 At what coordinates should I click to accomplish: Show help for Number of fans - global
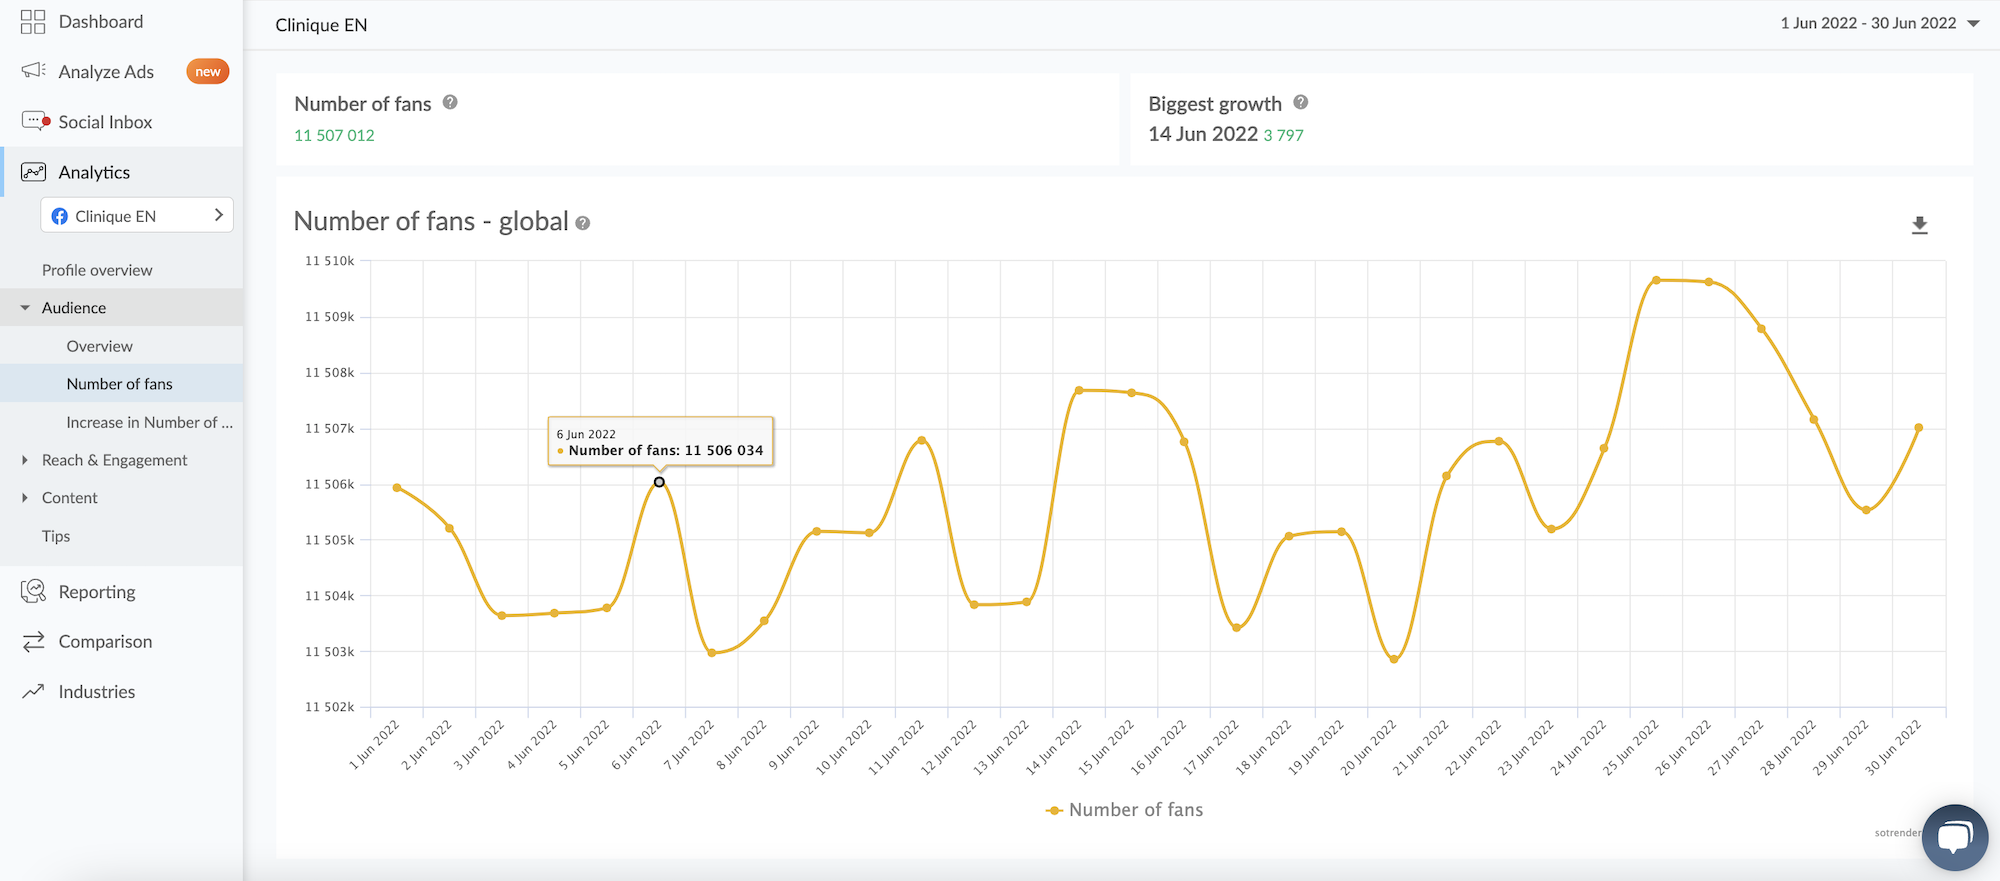[x=583, y=224]
